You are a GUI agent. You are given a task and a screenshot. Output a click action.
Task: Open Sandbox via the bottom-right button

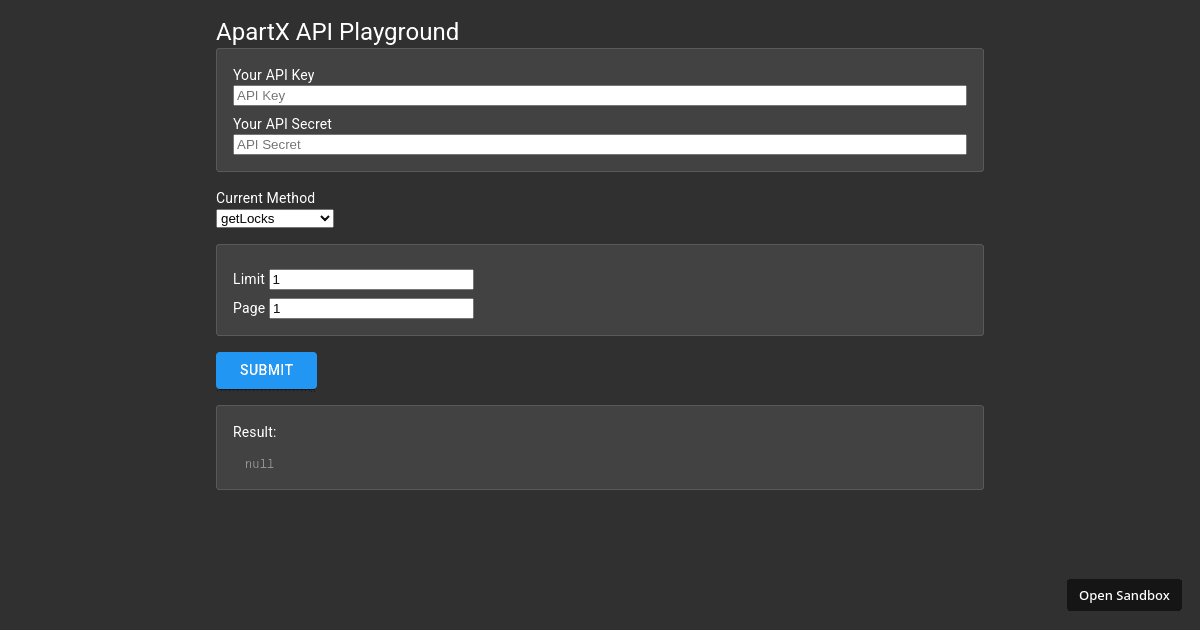tap(1124, 594)
